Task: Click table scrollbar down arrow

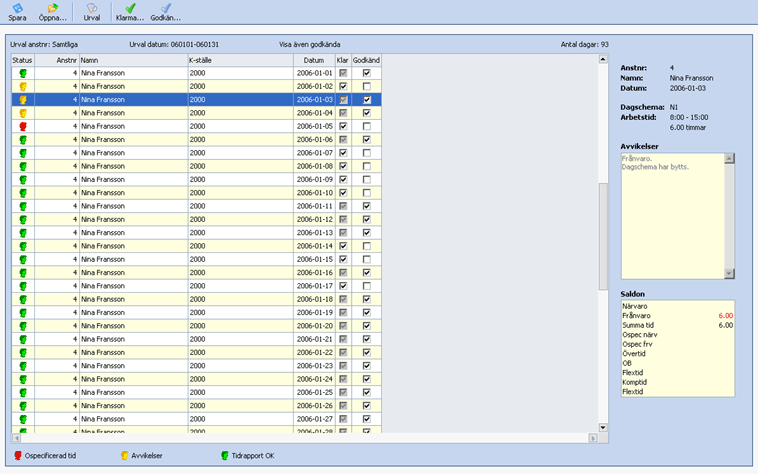Action: 603,428
